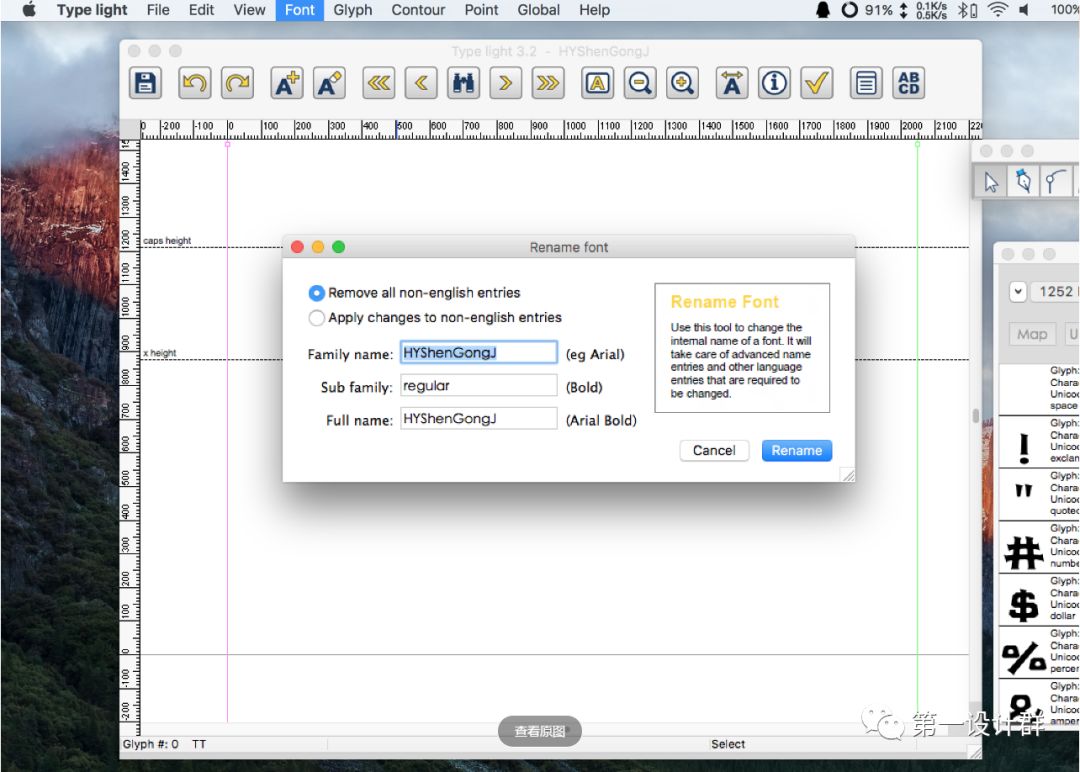Click the ABCD glyph overview icon
This screenshot has height=772, width=1080.
908,83
